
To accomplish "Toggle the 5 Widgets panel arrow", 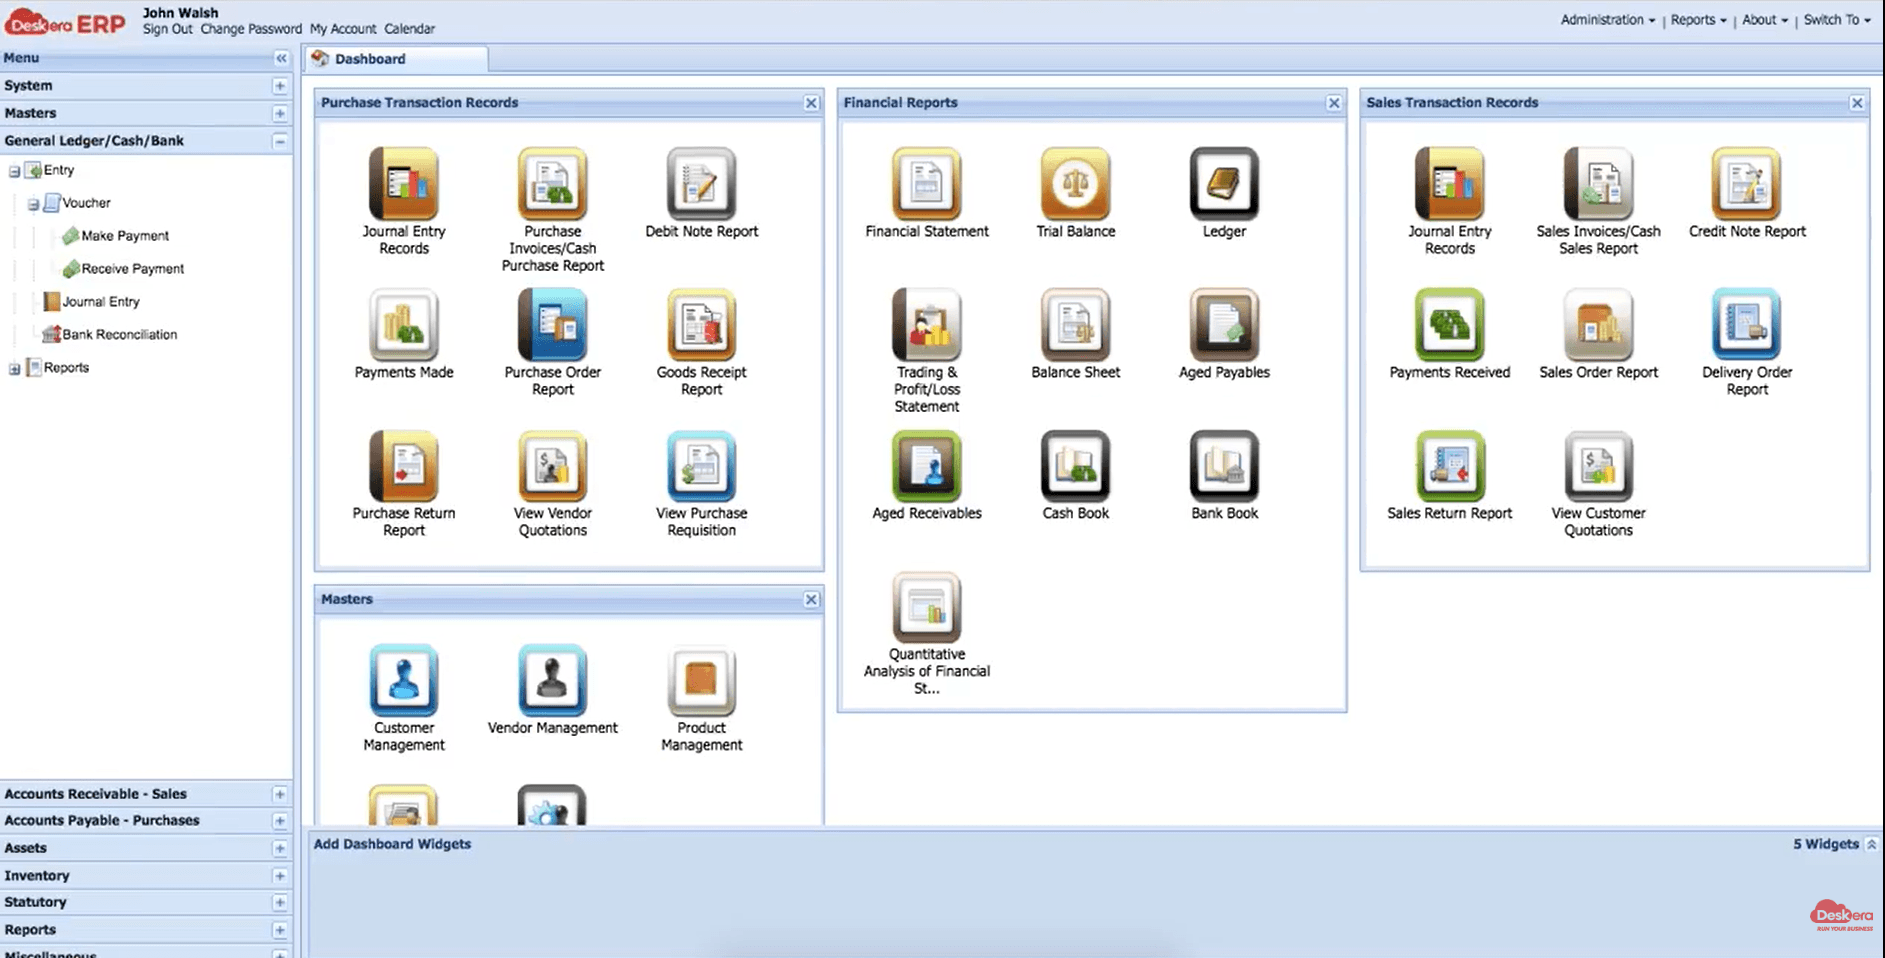I will click(x=1871, y=845).
